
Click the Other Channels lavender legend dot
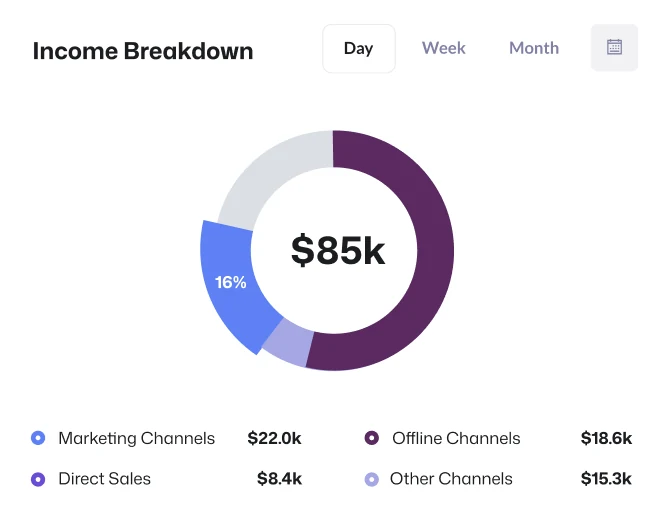[x=371, y=479]
